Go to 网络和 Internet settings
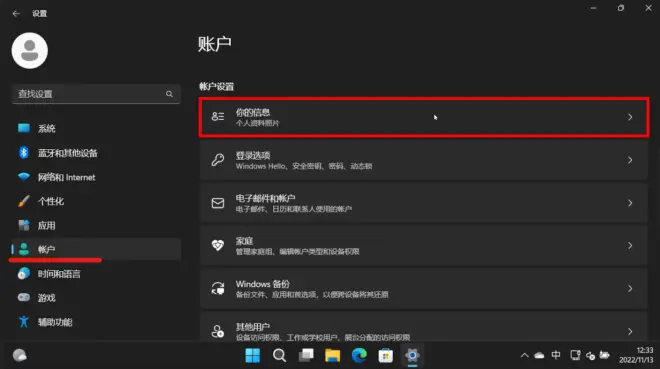 coord(97,177)
